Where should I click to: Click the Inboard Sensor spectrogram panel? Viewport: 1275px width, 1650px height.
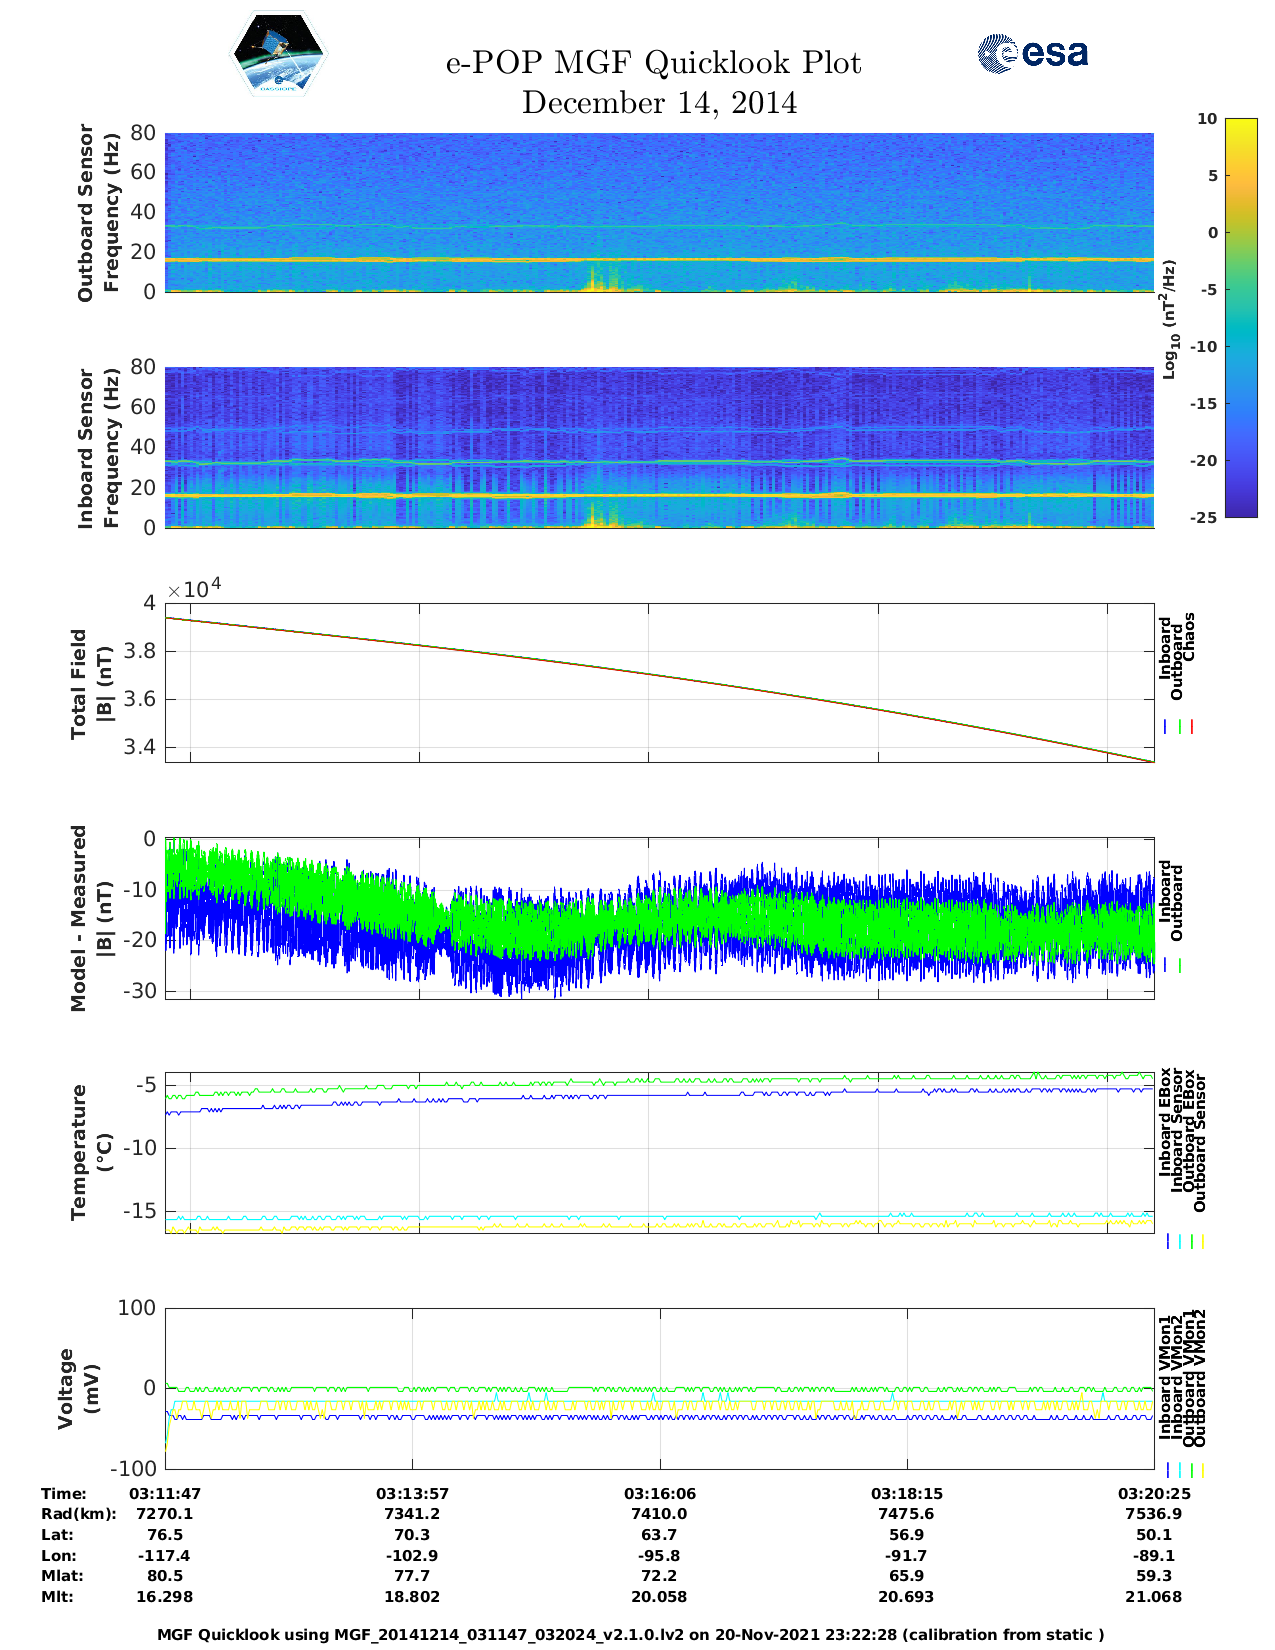(659, 447)
